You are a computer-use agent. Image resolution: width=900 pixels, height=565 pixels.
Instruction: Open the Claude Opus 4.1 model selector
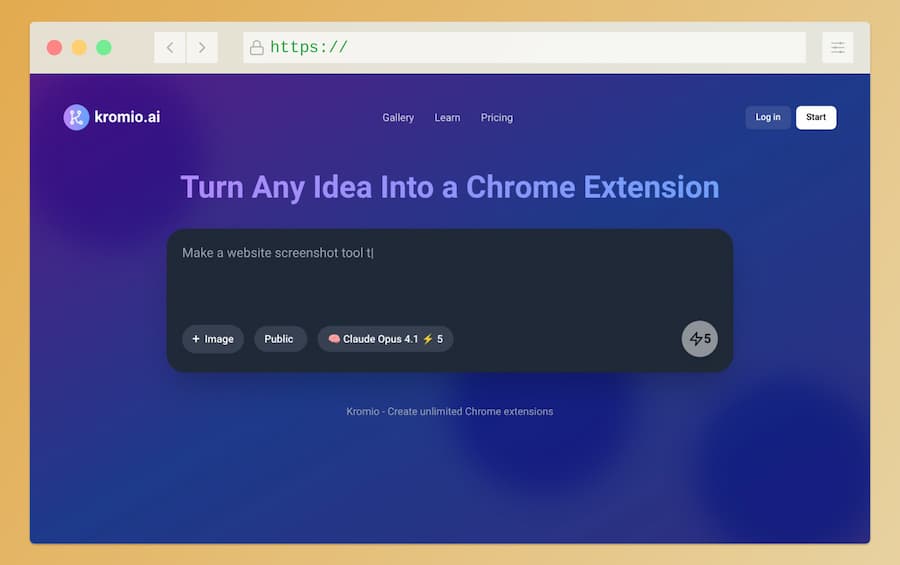pos(385,339)
